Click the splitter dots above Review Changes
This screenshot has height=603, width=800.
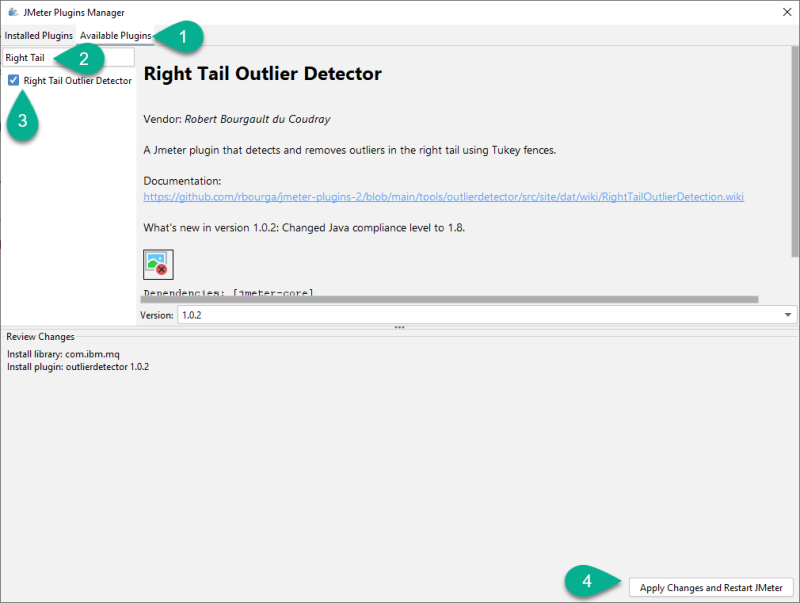pos(399,328)
